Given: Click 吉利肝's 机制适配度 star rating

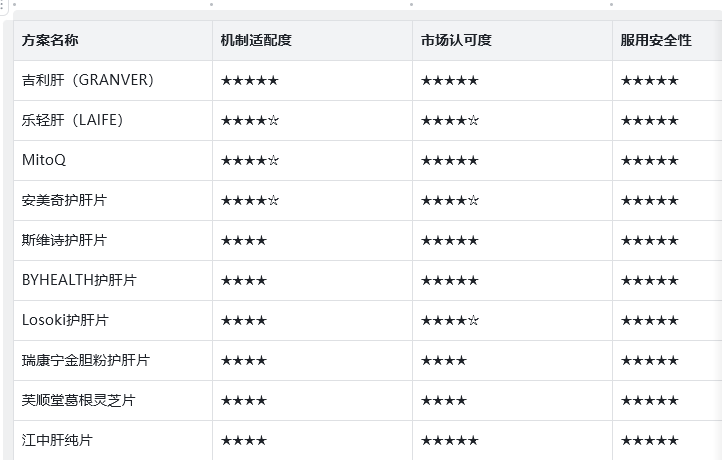Looking at the screenshot, I should (x=250, y=80).
